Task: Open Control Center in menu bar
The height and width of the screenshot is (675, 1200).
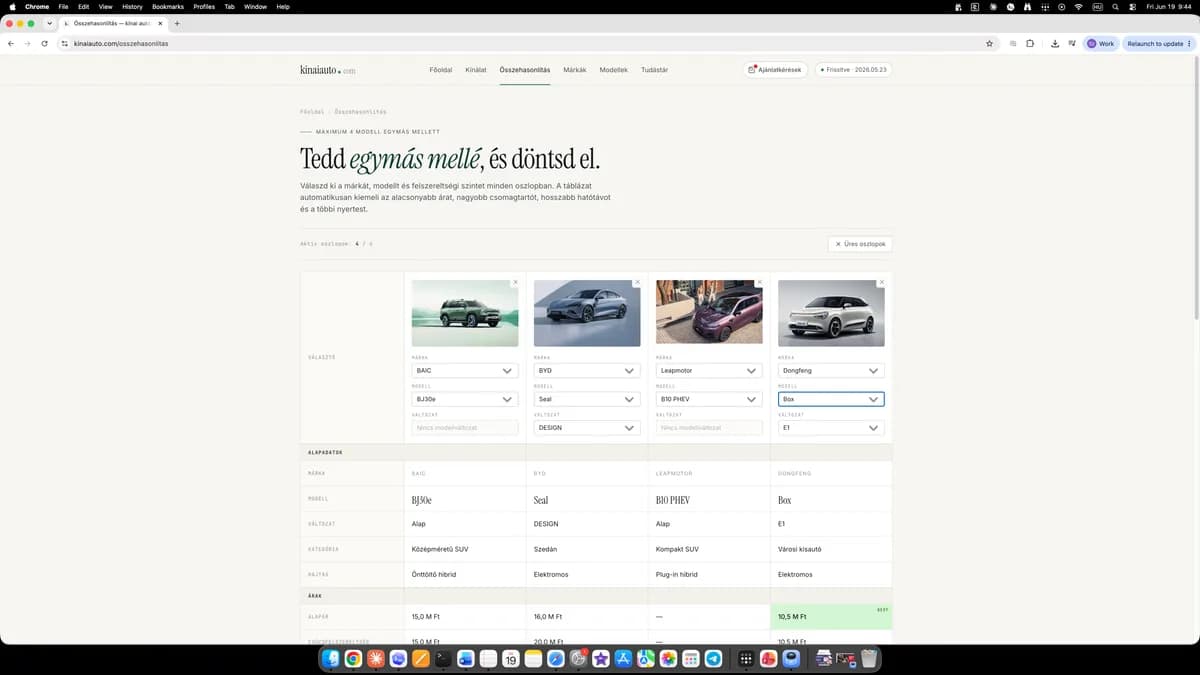Action: tap(1132, 6)
